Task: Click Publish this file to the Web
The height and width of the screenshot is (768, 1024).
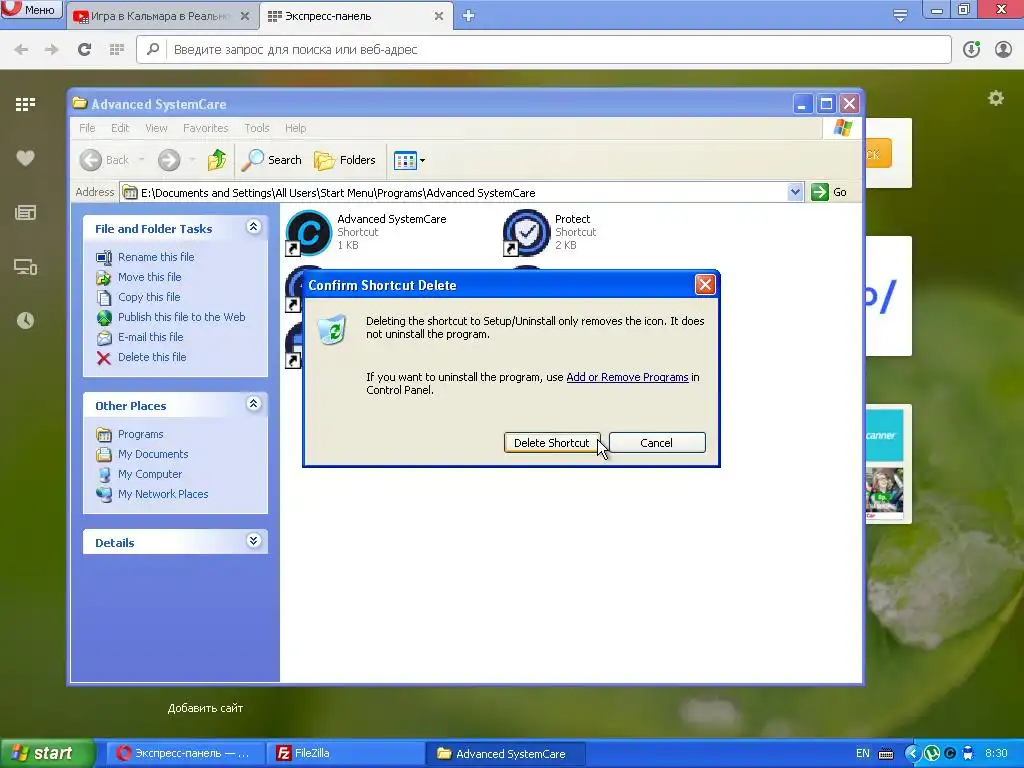Action: [x=182, y=317]
